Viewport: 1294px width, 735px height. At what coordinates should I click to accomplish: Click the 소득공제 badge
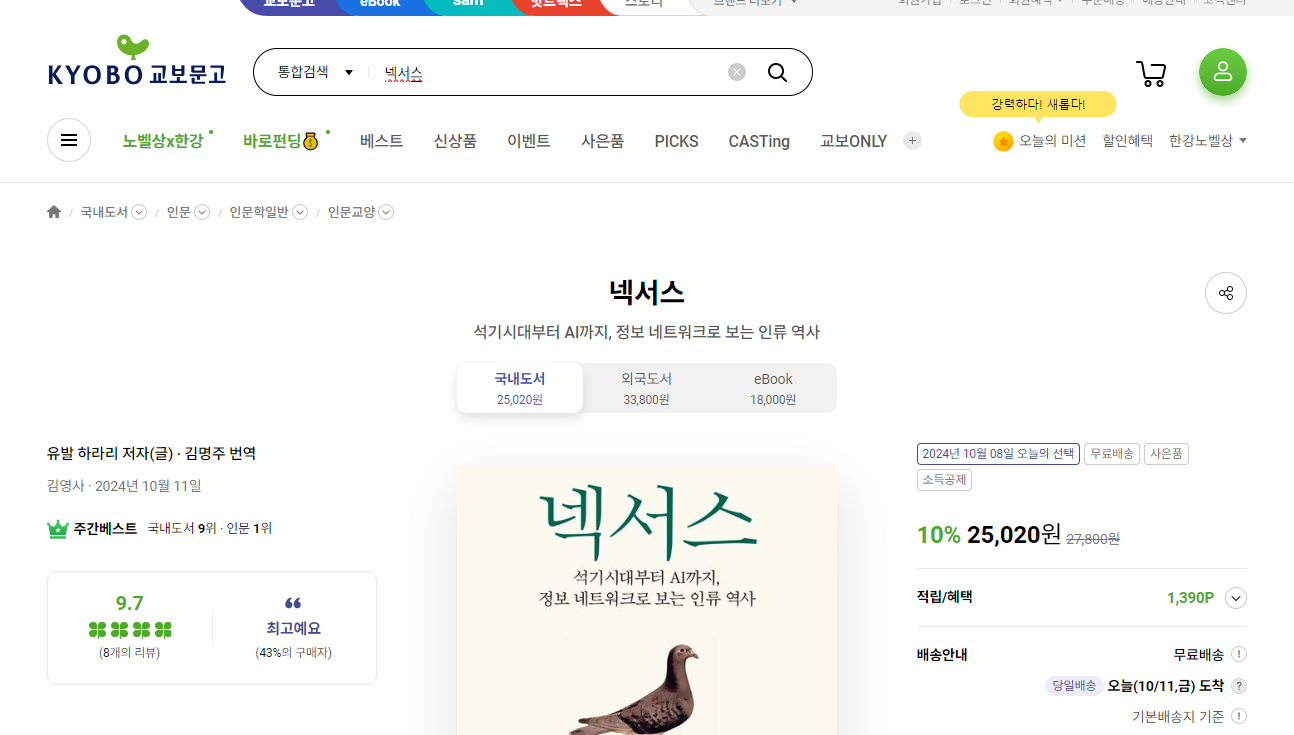[944, 480]
